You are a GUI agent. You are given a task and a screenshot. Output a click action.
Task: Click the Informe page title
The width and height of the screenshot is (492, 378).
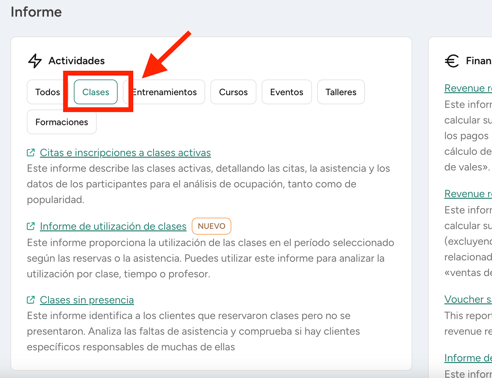tap(36, 12)
